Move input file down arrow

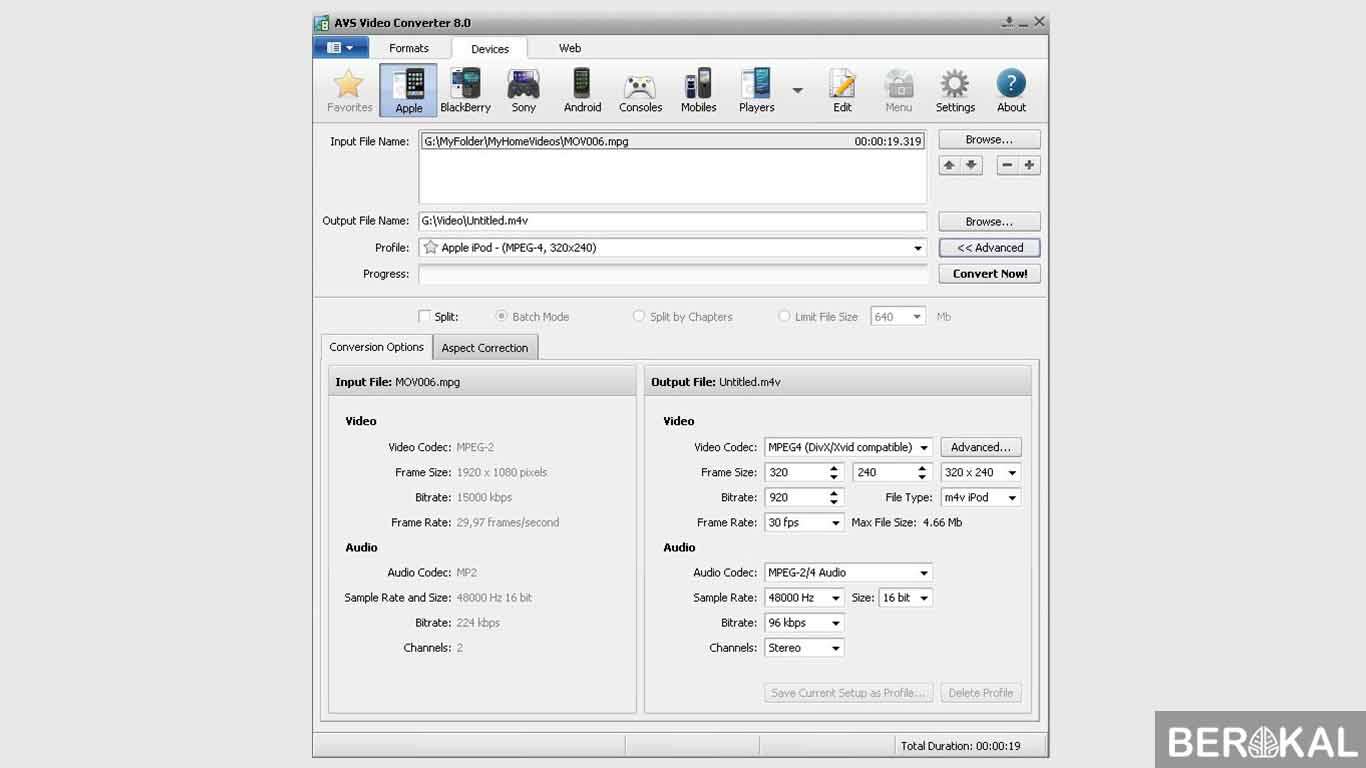click(x=971, y=166)
